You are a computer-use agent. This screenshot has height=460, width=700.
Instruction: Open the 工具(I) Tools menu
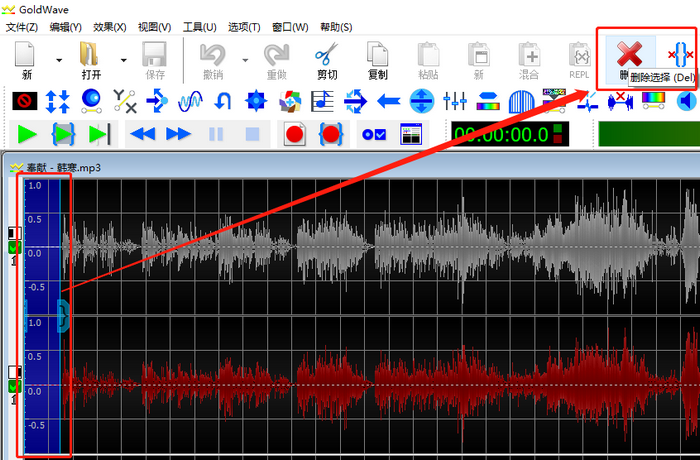(200, 27)
